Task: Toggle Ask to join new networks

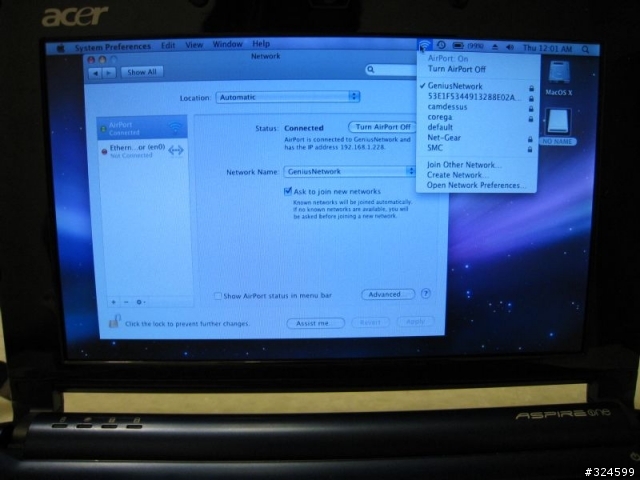Action: pyautogui.click(x=288, y=191)
